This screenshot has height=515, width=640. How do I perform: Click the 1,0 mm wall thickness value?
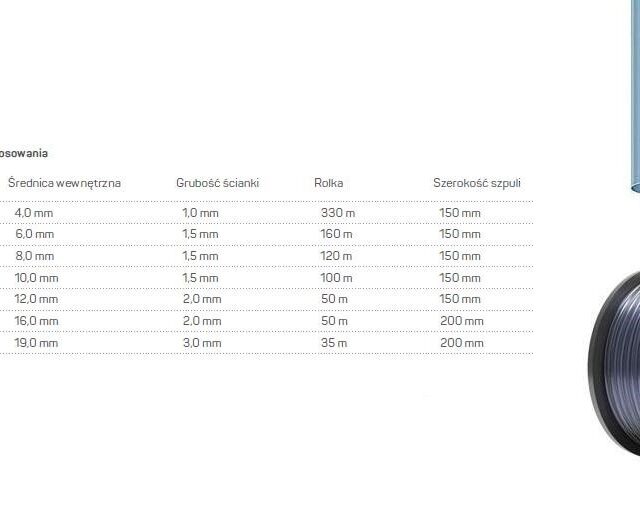click(x=200, y=213)
